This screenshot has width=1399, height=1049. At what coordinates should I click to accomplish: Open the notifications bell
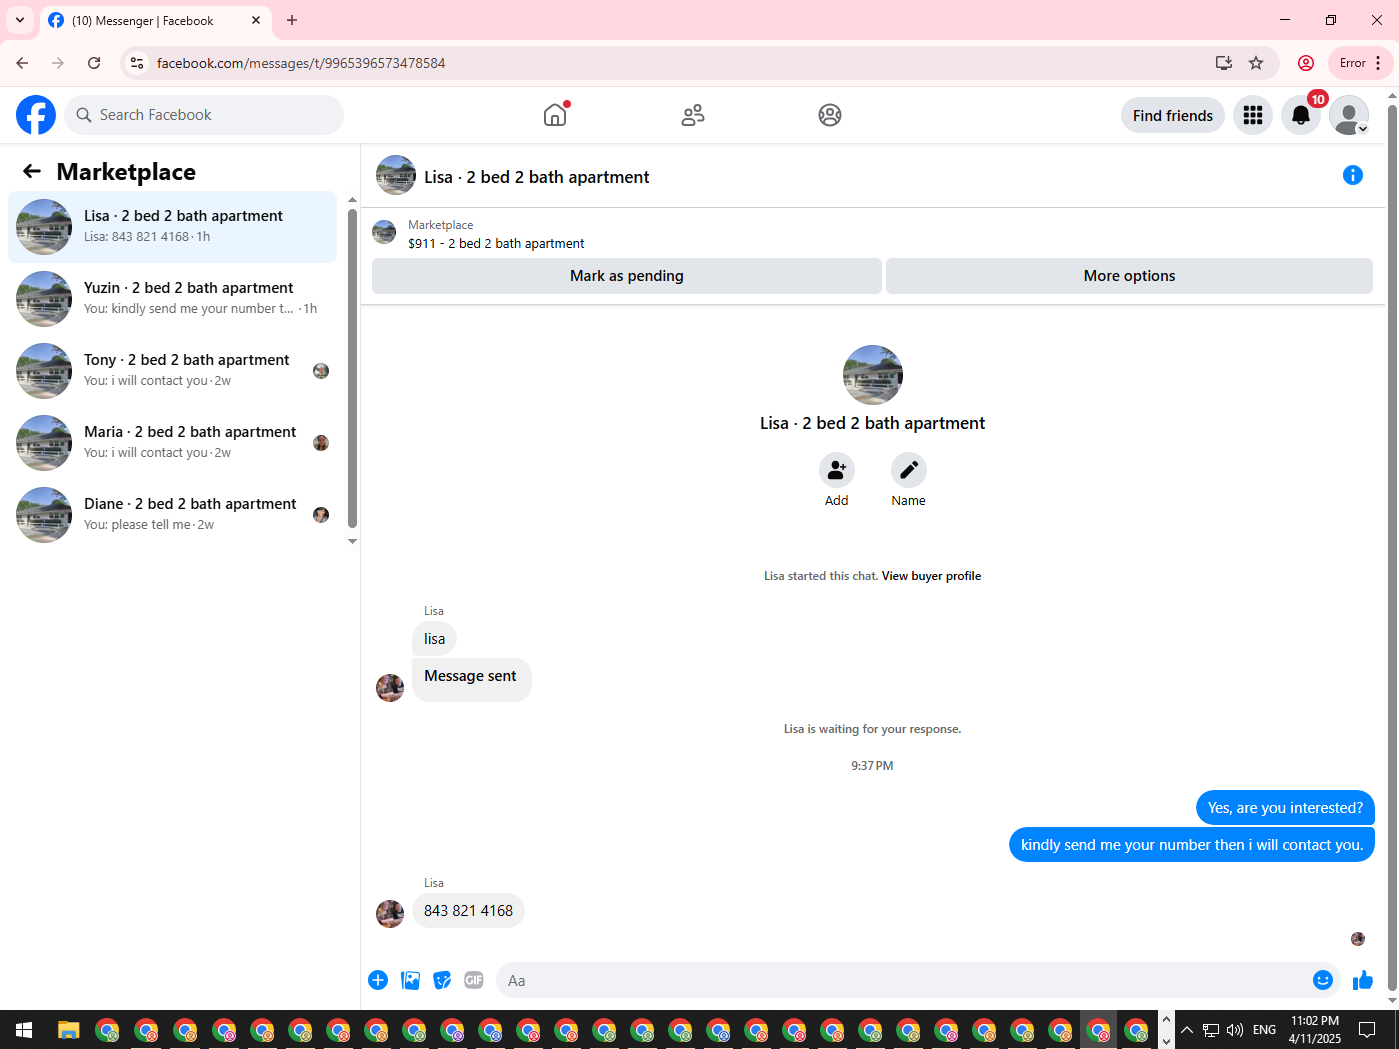pyautogui.click(x=1301, y=115)
